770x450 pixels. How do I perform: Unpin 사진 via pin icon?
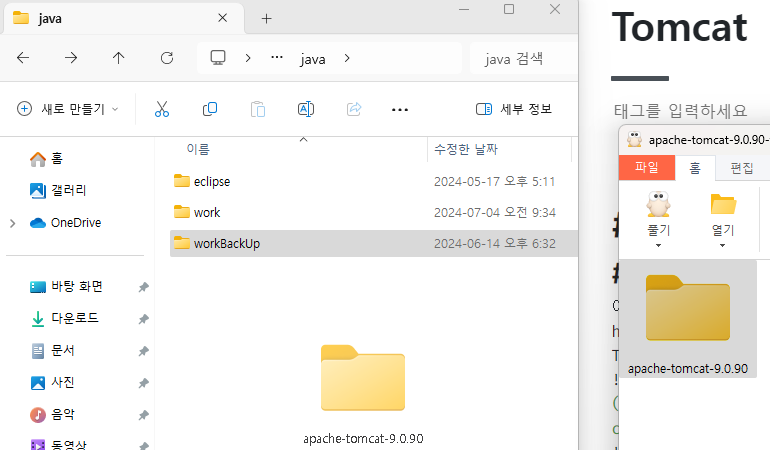pyautogui.click(x=143, y=383)
